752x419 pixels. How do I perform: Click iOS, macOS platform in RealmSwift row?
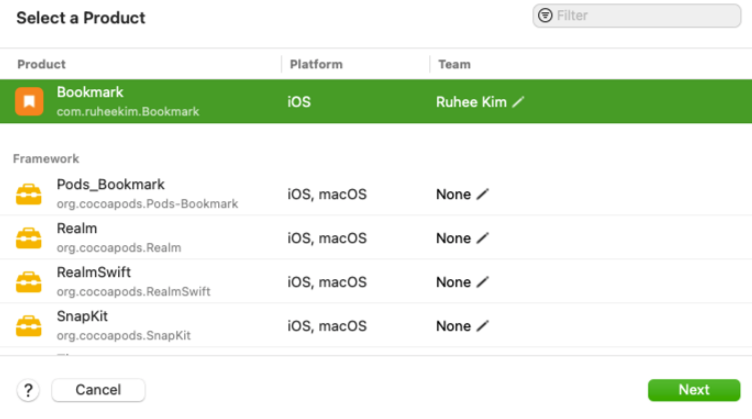327,282
